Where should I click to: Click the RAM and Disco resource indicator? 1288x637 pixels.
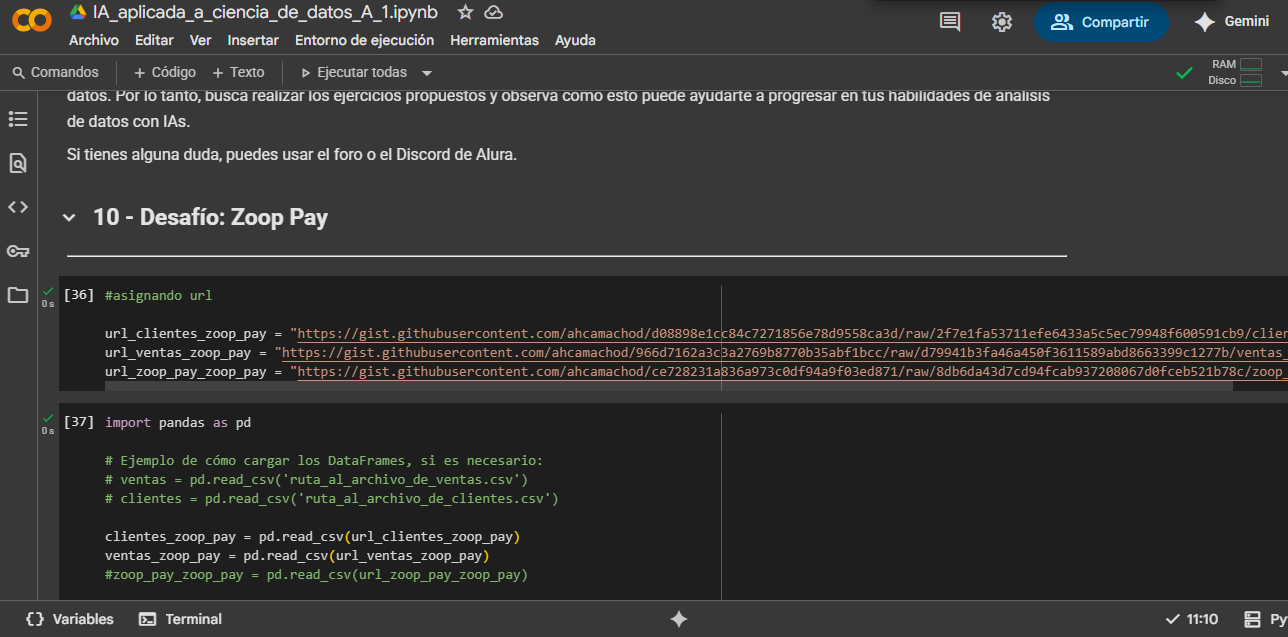1236,72
